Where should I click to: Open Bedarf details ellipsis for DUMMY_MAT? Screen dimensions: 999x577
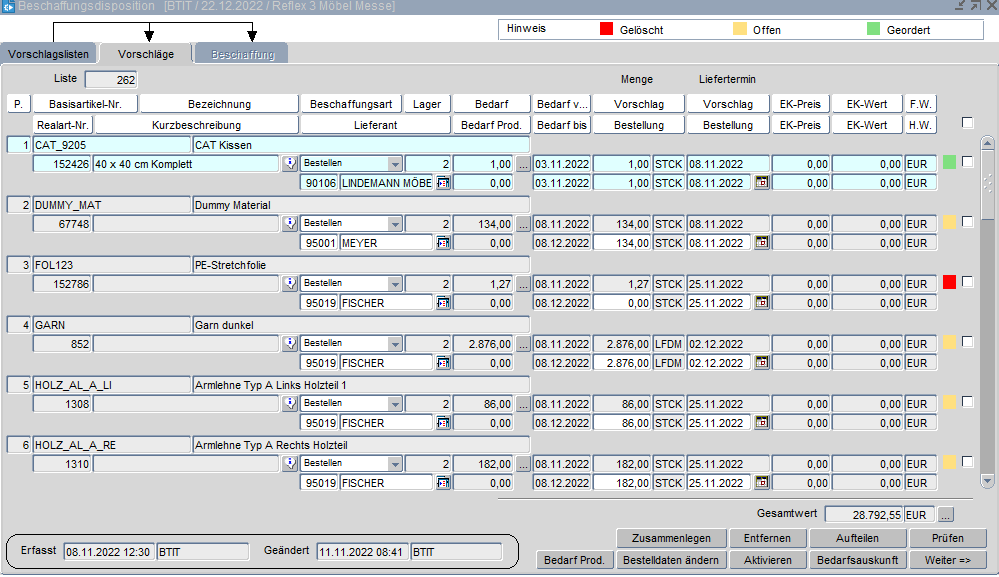(523, 224)
